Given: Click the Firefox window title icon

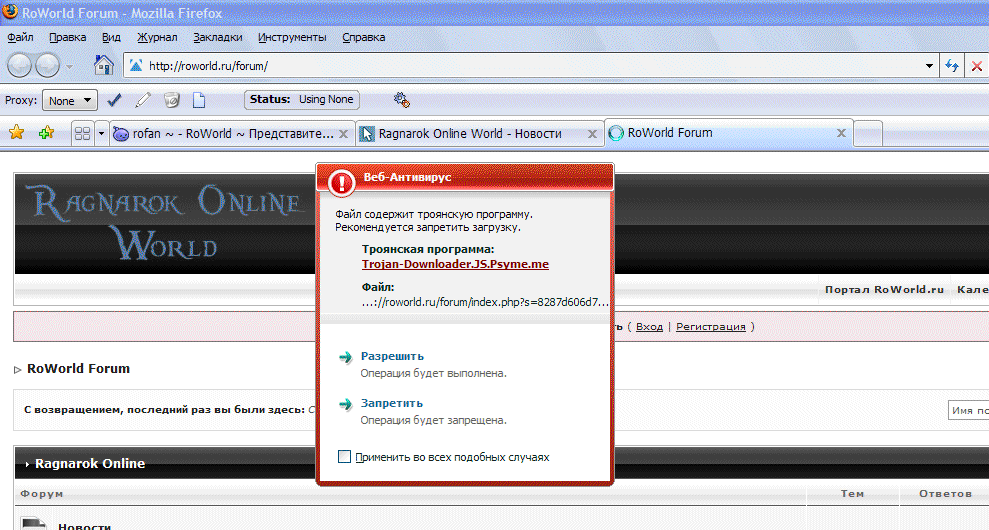Looking at the screenshot, I should coord(10,11).
